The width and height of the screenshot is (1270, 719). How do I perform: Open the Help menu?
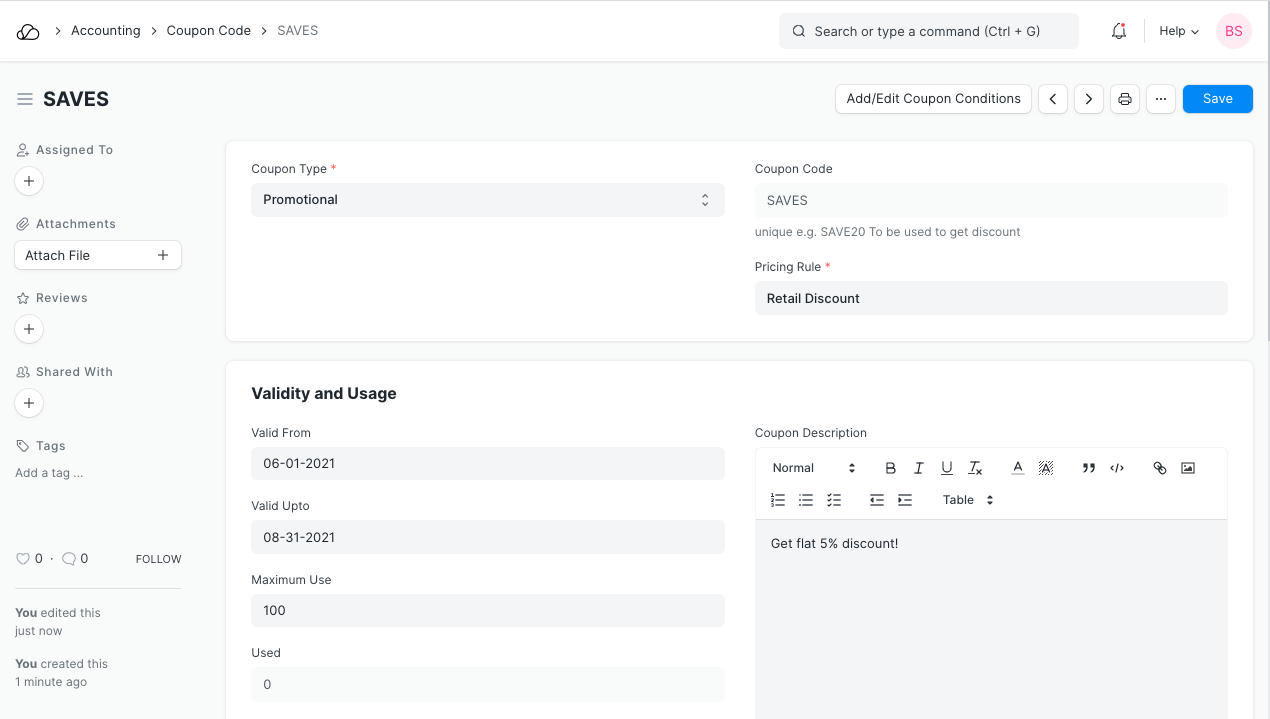1178,31
